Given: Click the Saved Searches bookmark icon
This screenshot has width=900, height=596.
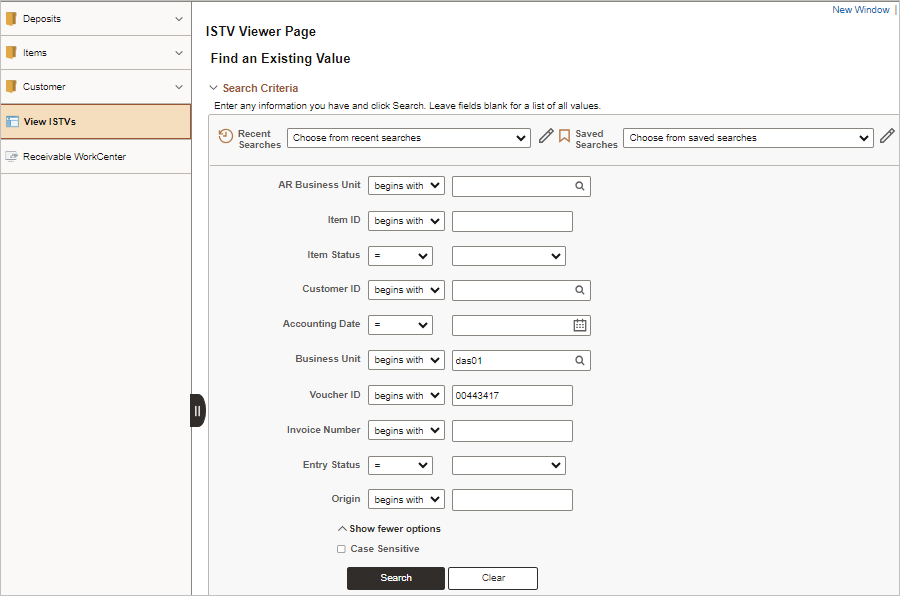Looking at the screenshot, I should click(564, 136).
